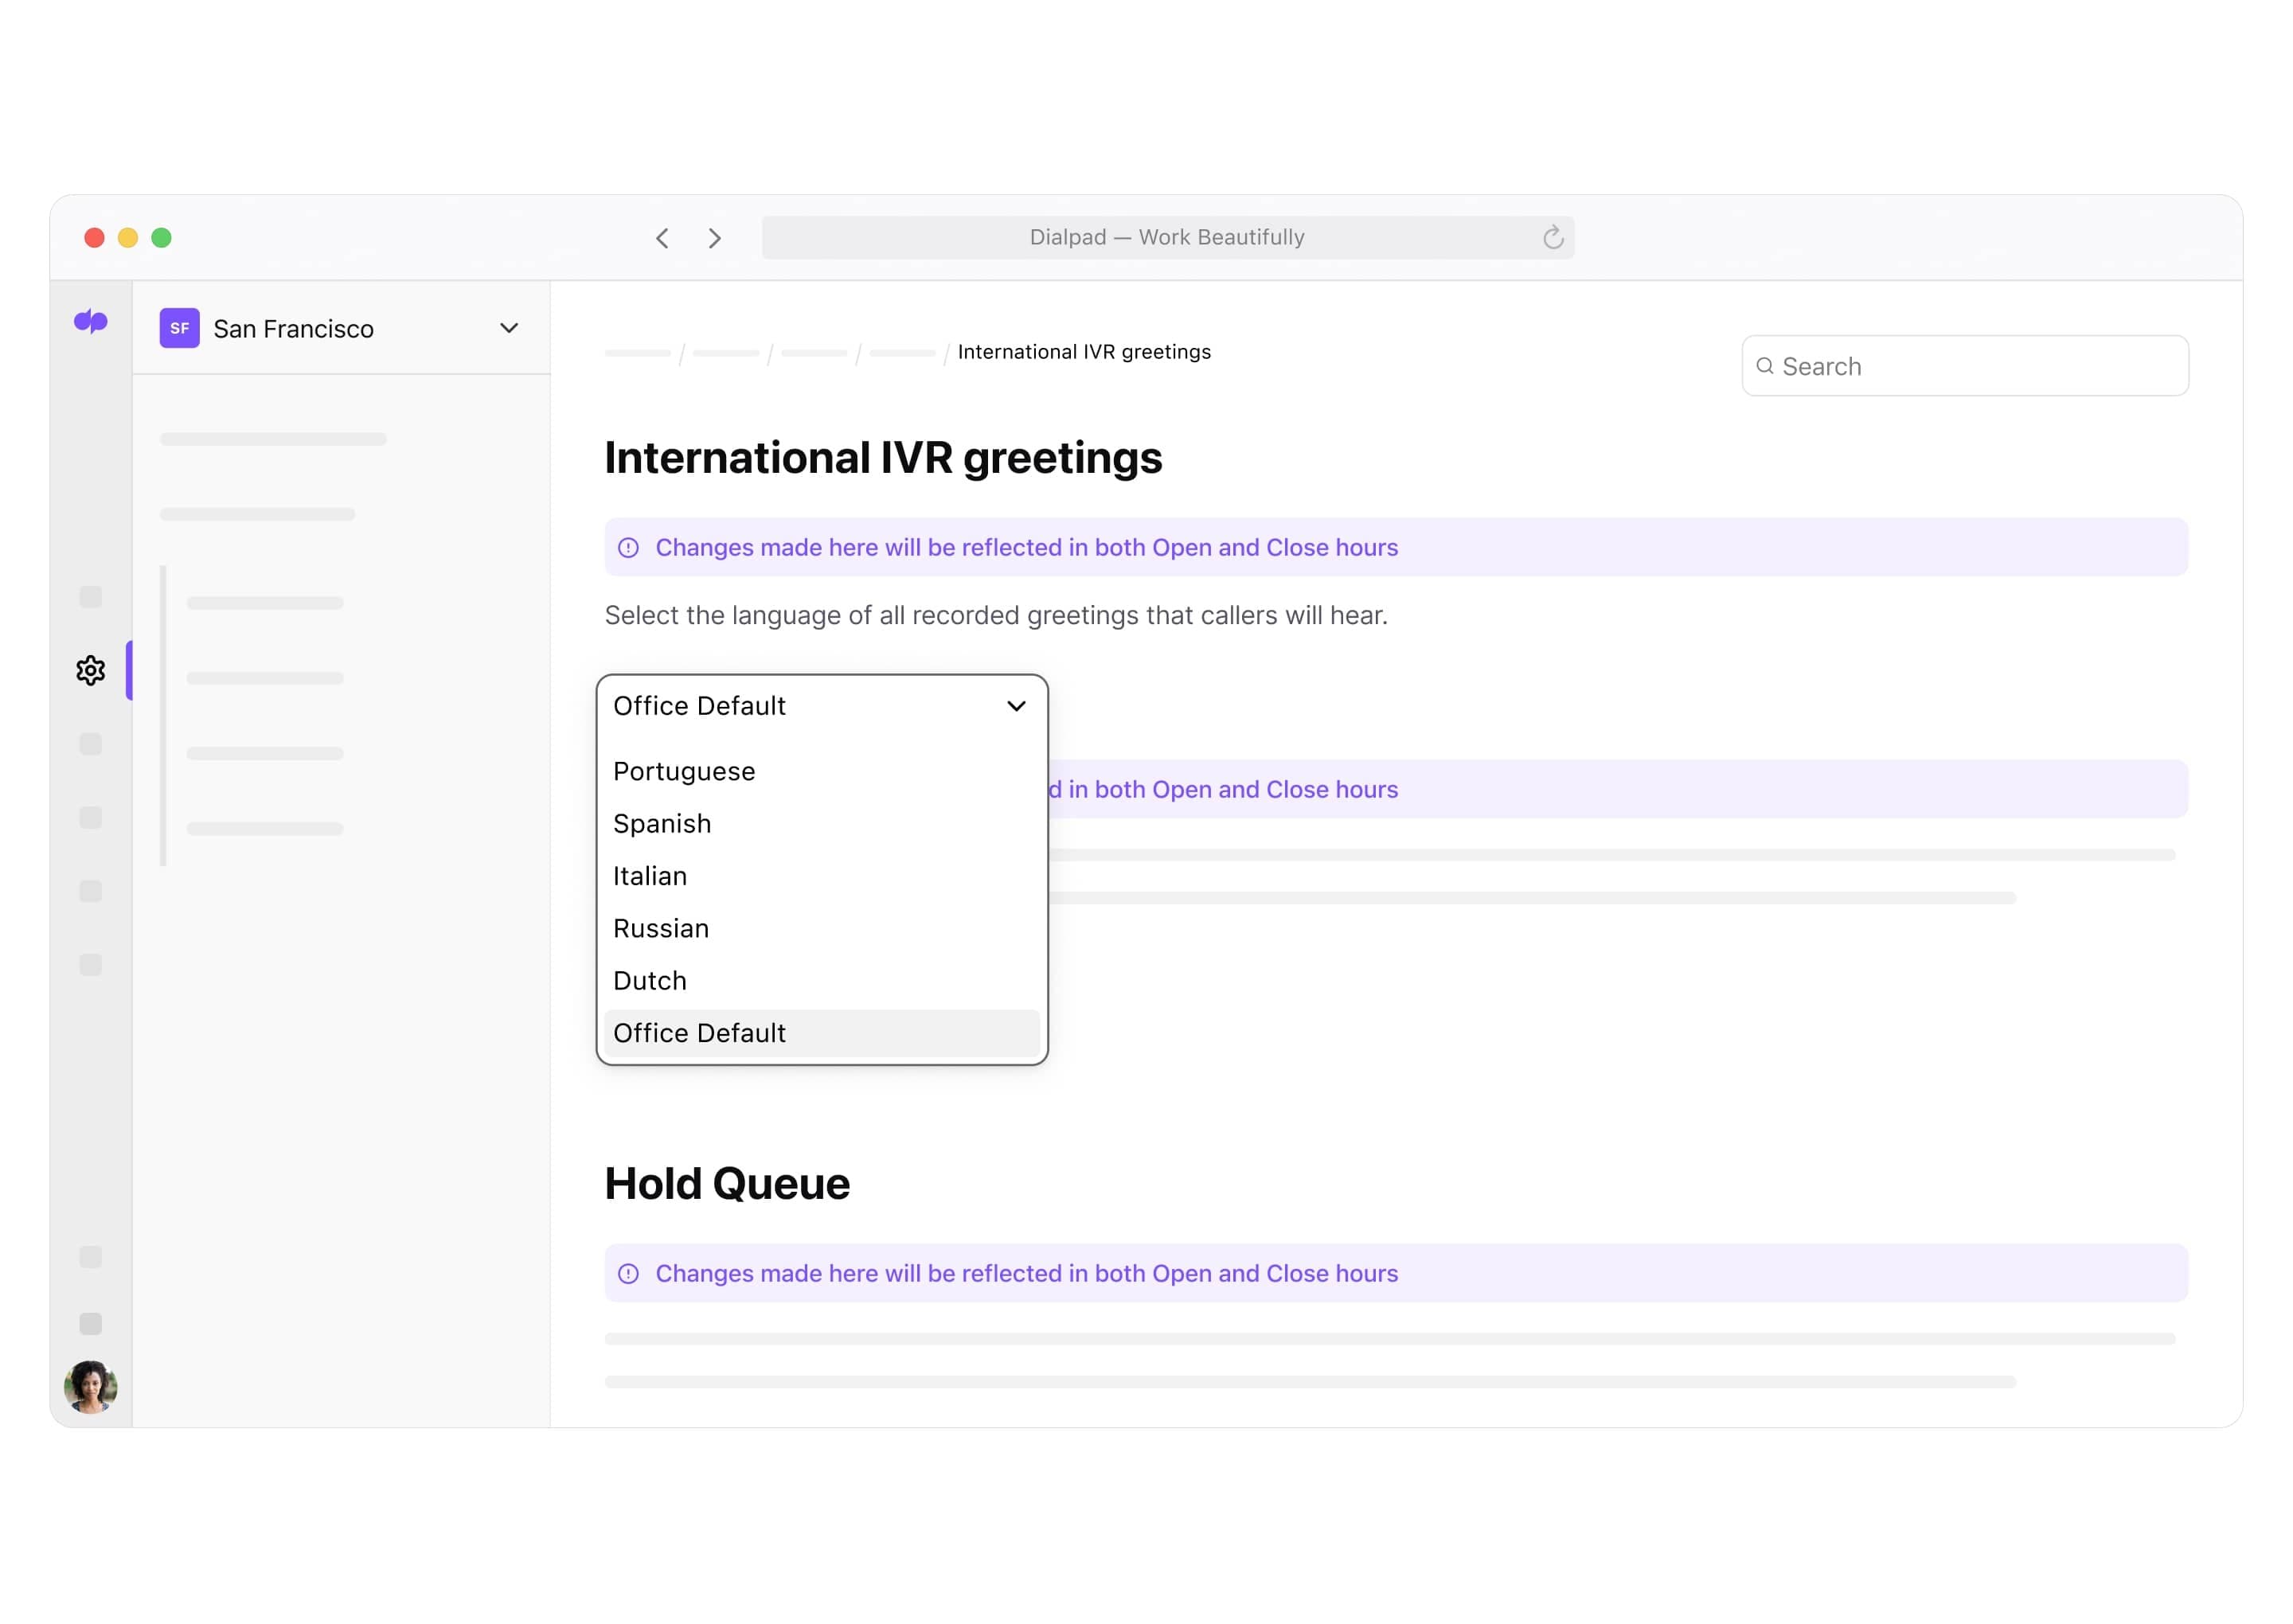The height and width of the screenshot is (1624, 2293).
Task: Click the user profile avatar icon
Action: pyautogui.click(x=92, y=1385)
